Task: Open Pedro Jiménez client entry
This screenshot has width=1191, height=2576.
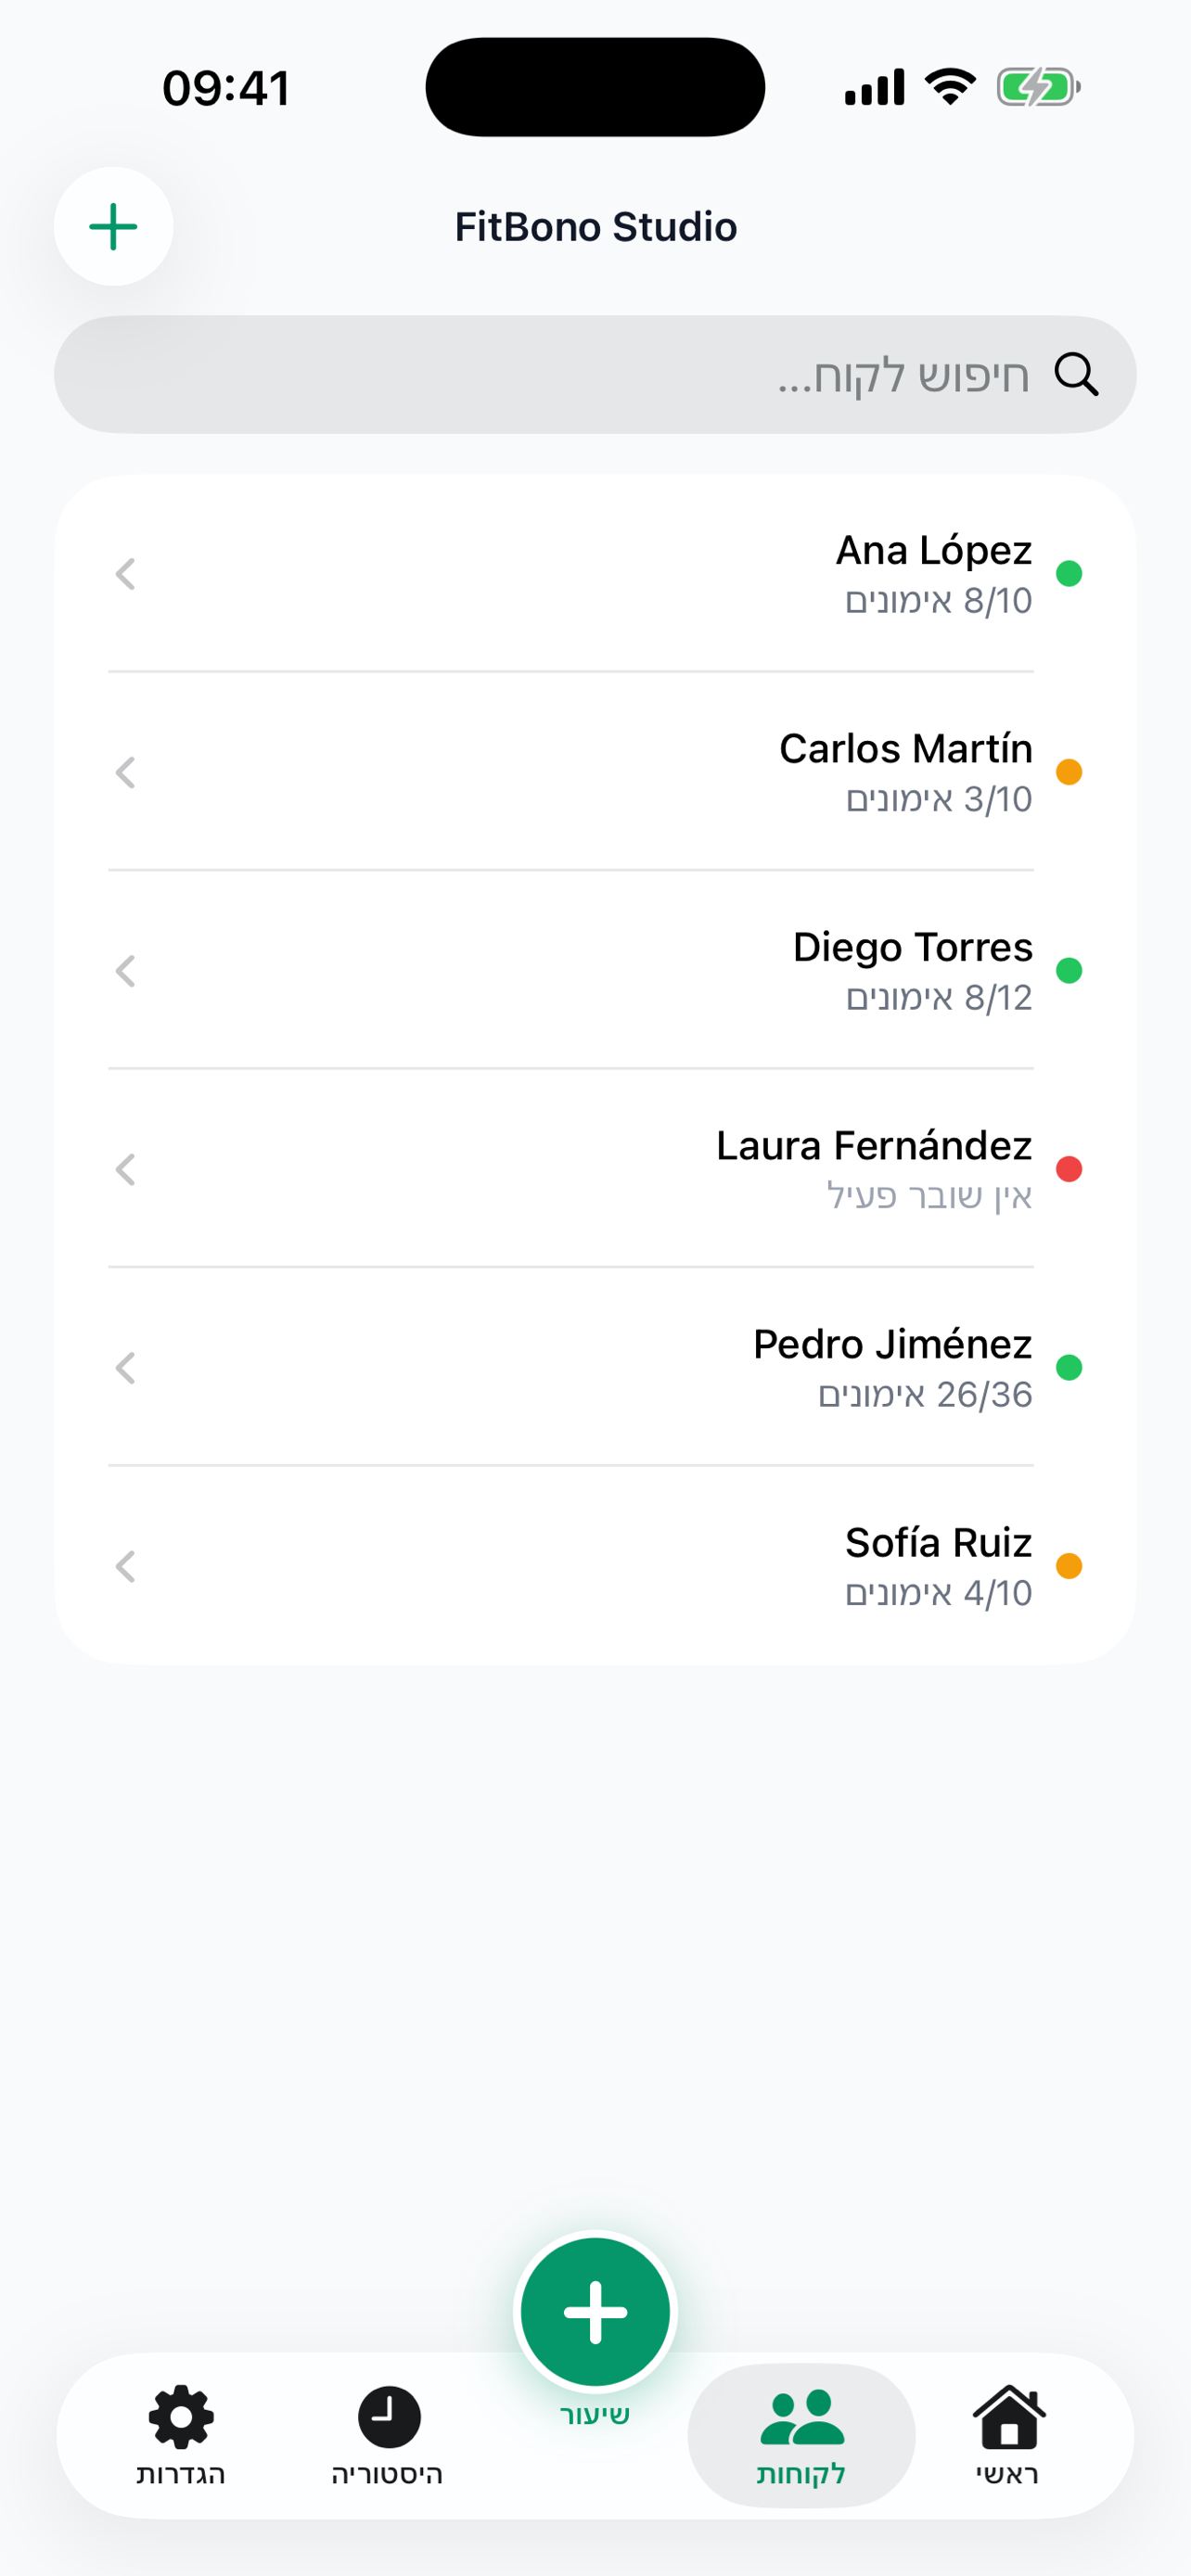Action: click(x=891, y=1367)
